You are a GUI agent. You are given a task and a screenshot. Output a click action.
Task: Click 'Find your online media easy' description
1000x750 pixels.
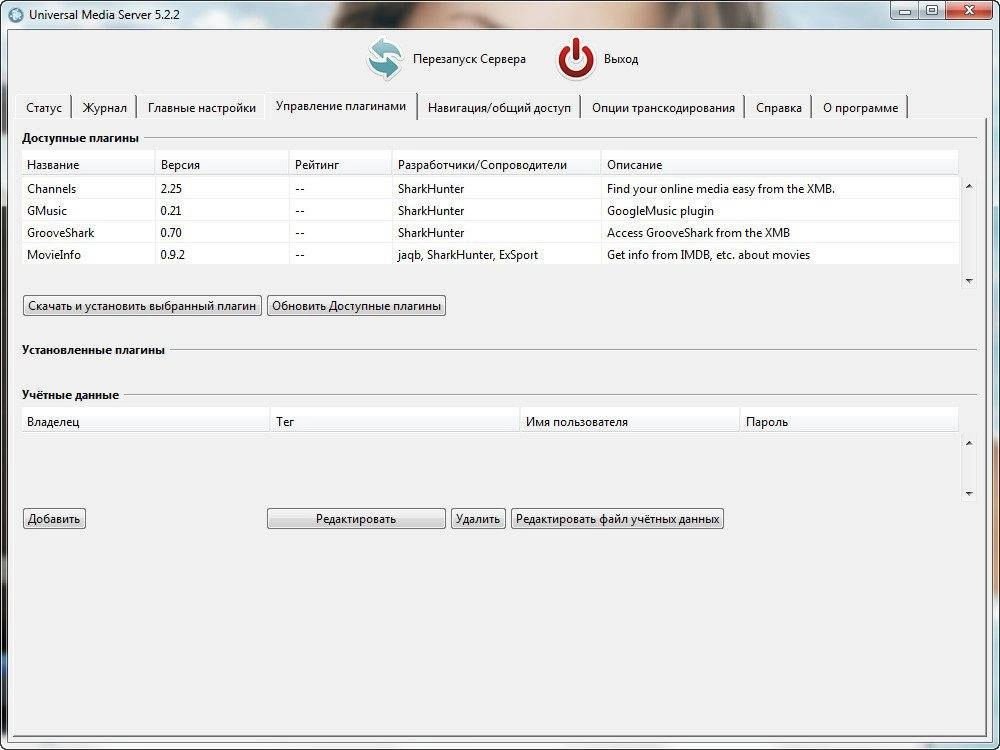coord(780,189)
